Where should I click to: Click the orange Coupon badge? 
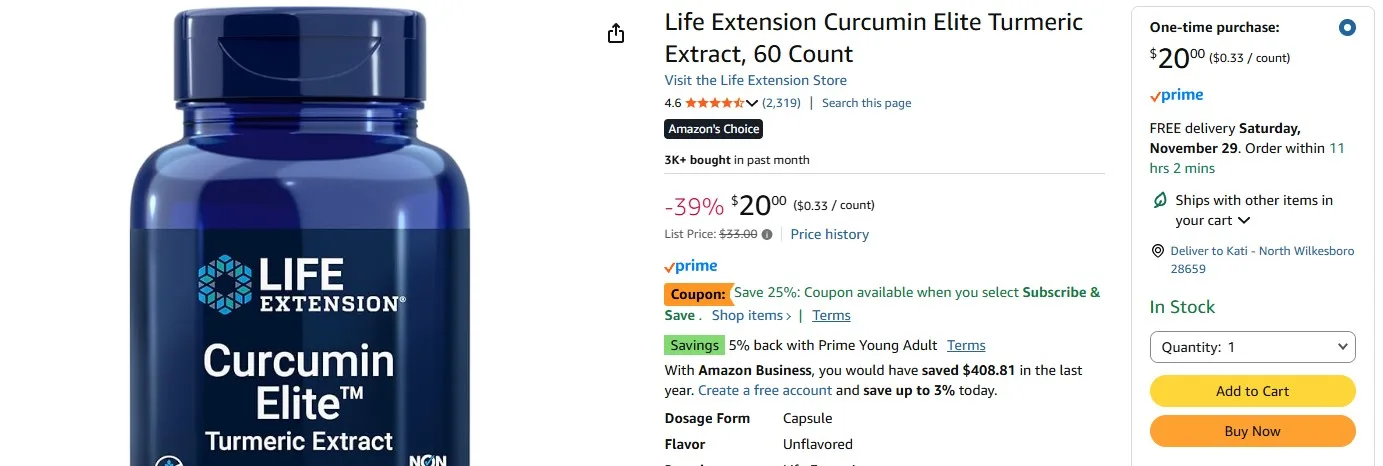coord(698,294)
